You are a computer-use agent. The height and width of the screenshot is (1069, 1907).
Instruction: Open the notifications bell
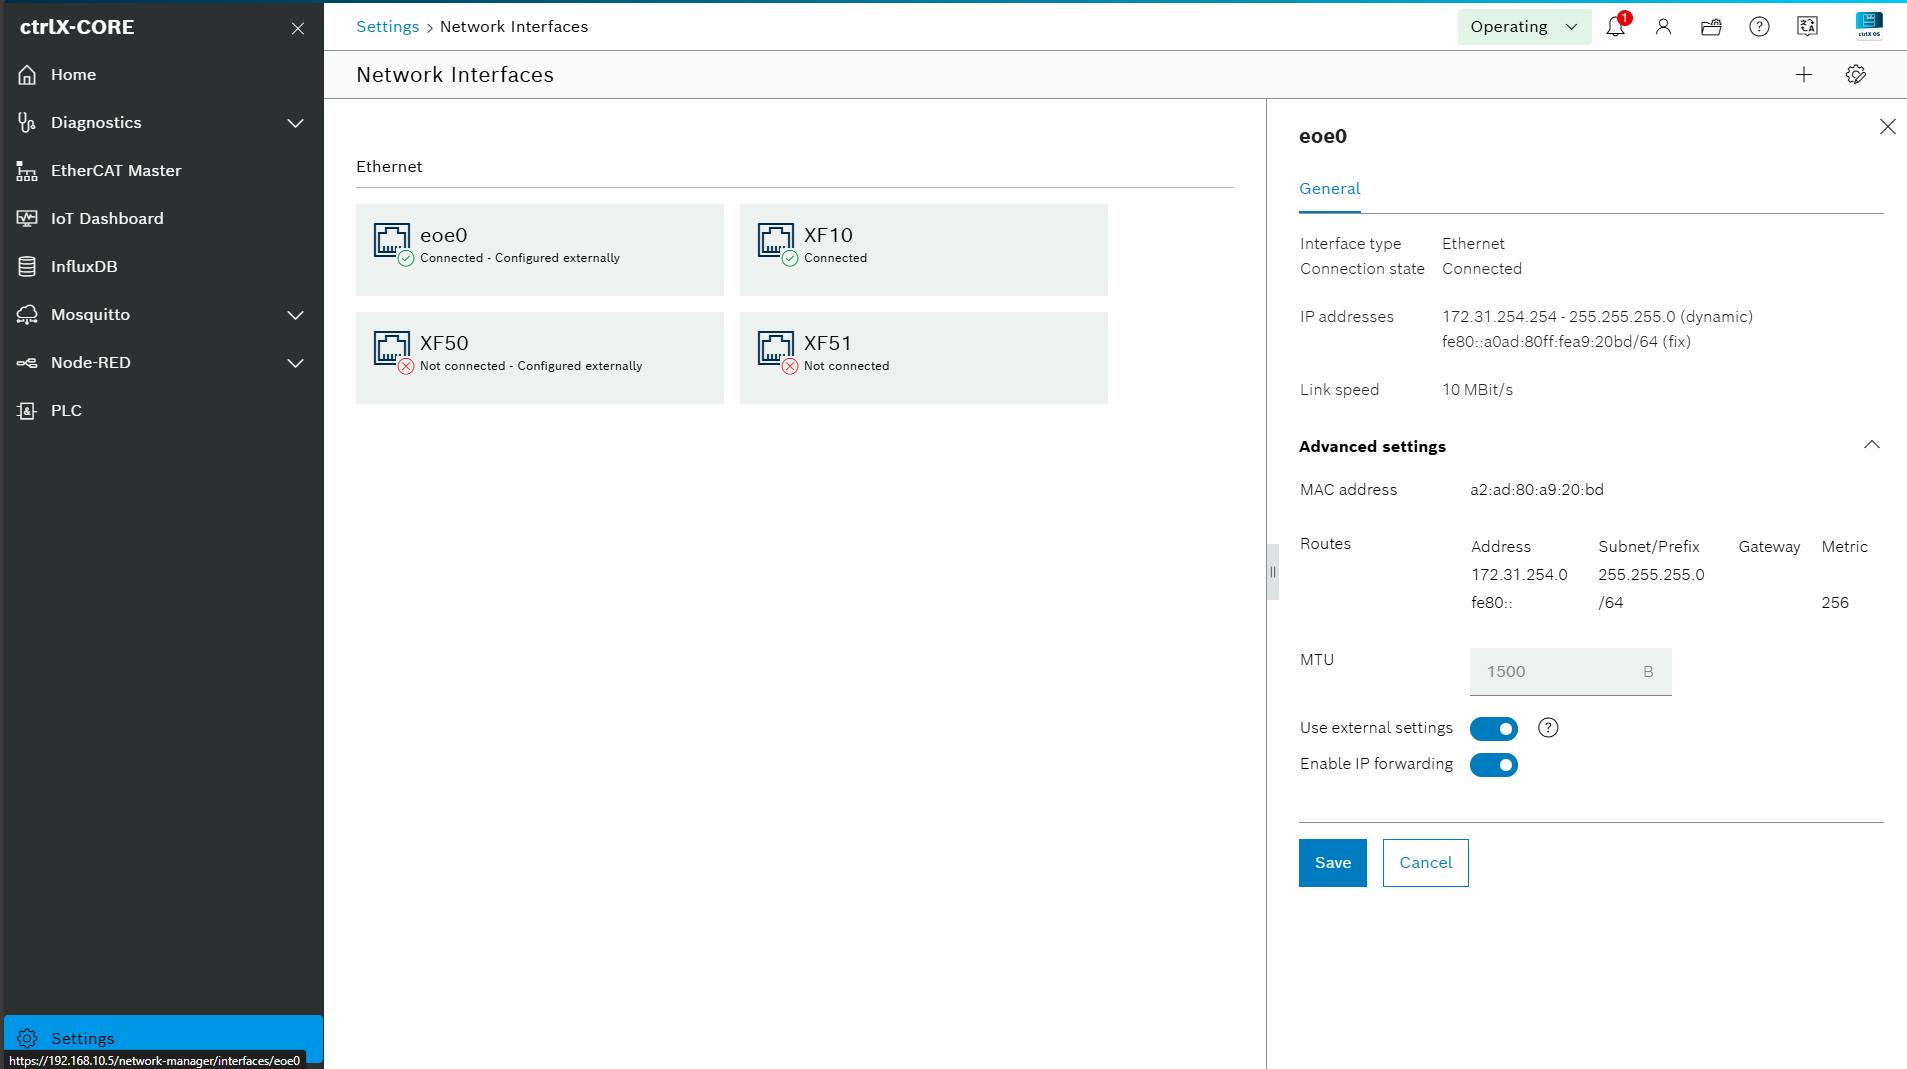point(1615,27)
